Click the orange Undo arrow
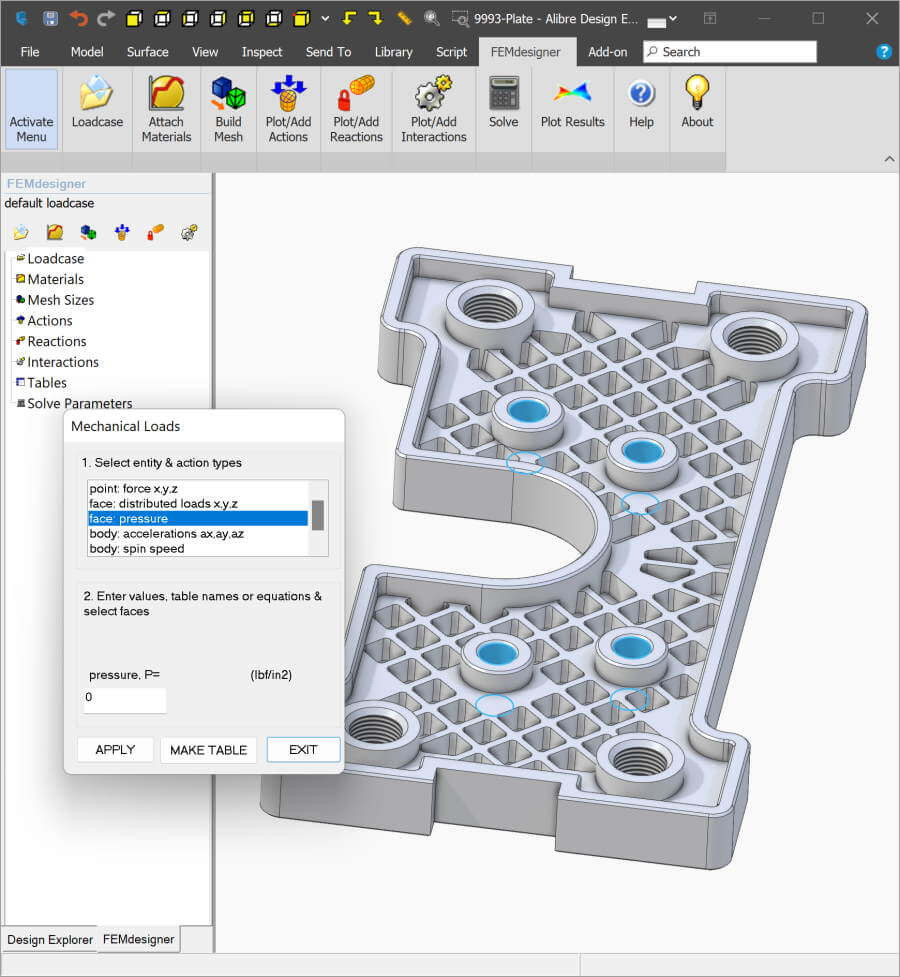900x977 pixels. point(79,18)
